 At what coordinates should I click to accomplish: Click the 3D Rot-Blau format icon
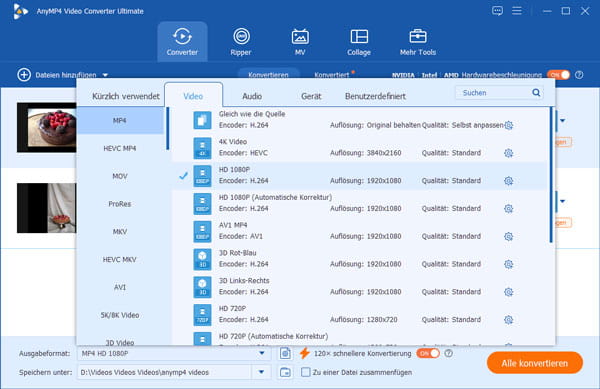click(x=202, y=259)
